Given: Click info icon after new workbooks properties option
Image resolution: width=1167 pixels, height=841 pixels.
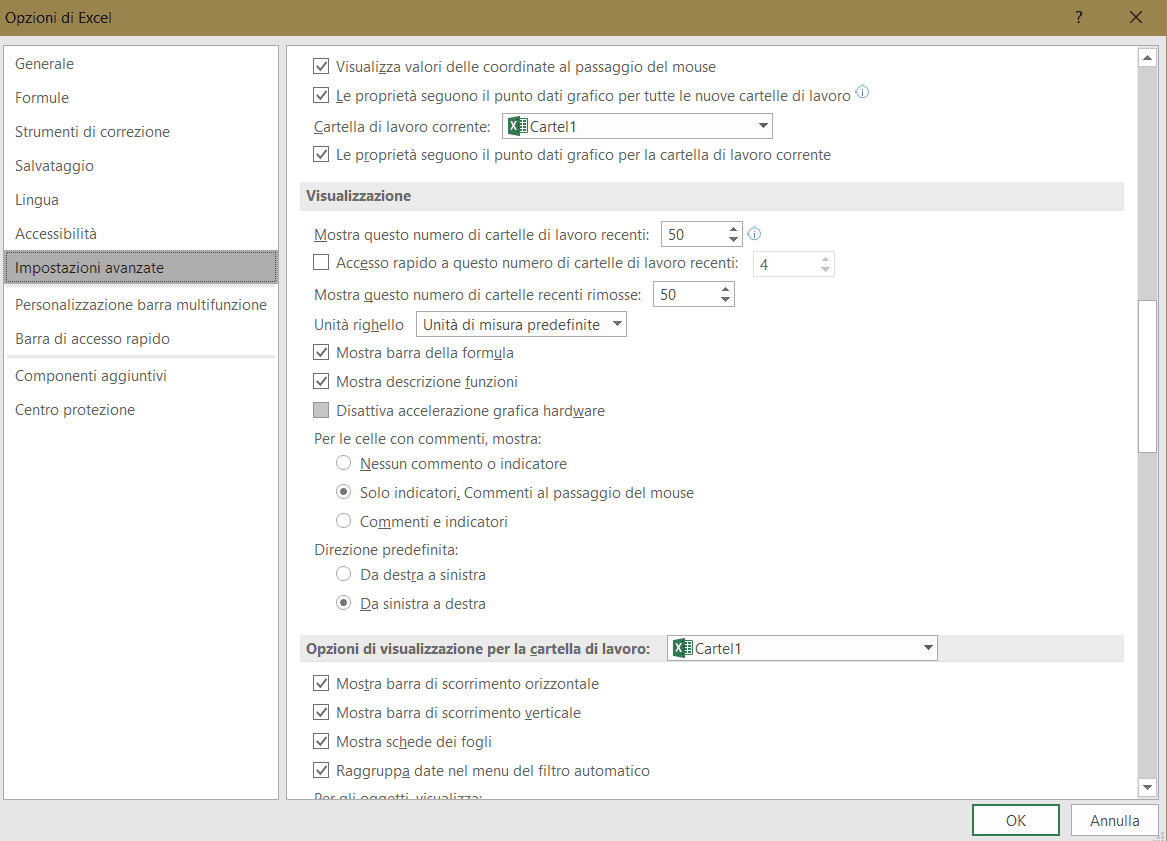Looking at the screenshot, I should [x=862, y=94].
